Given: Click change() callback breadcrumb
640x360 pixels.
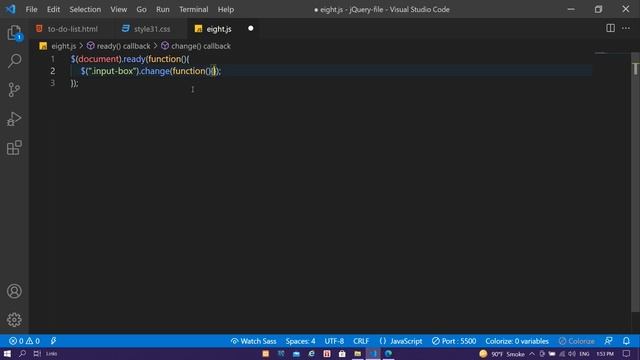Looking at the screenshot, I should click(x=196, y=46).
